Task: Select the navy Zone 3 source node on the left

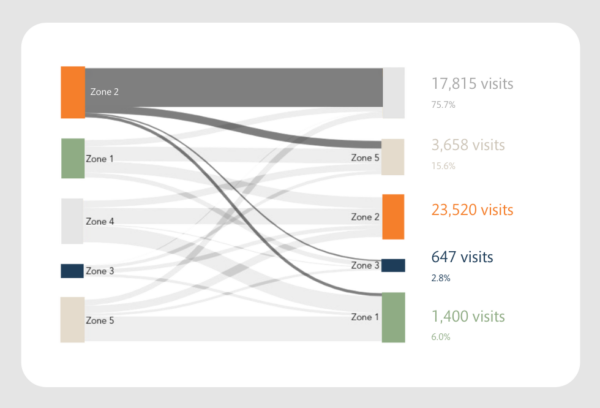Action: click(72, 271)
